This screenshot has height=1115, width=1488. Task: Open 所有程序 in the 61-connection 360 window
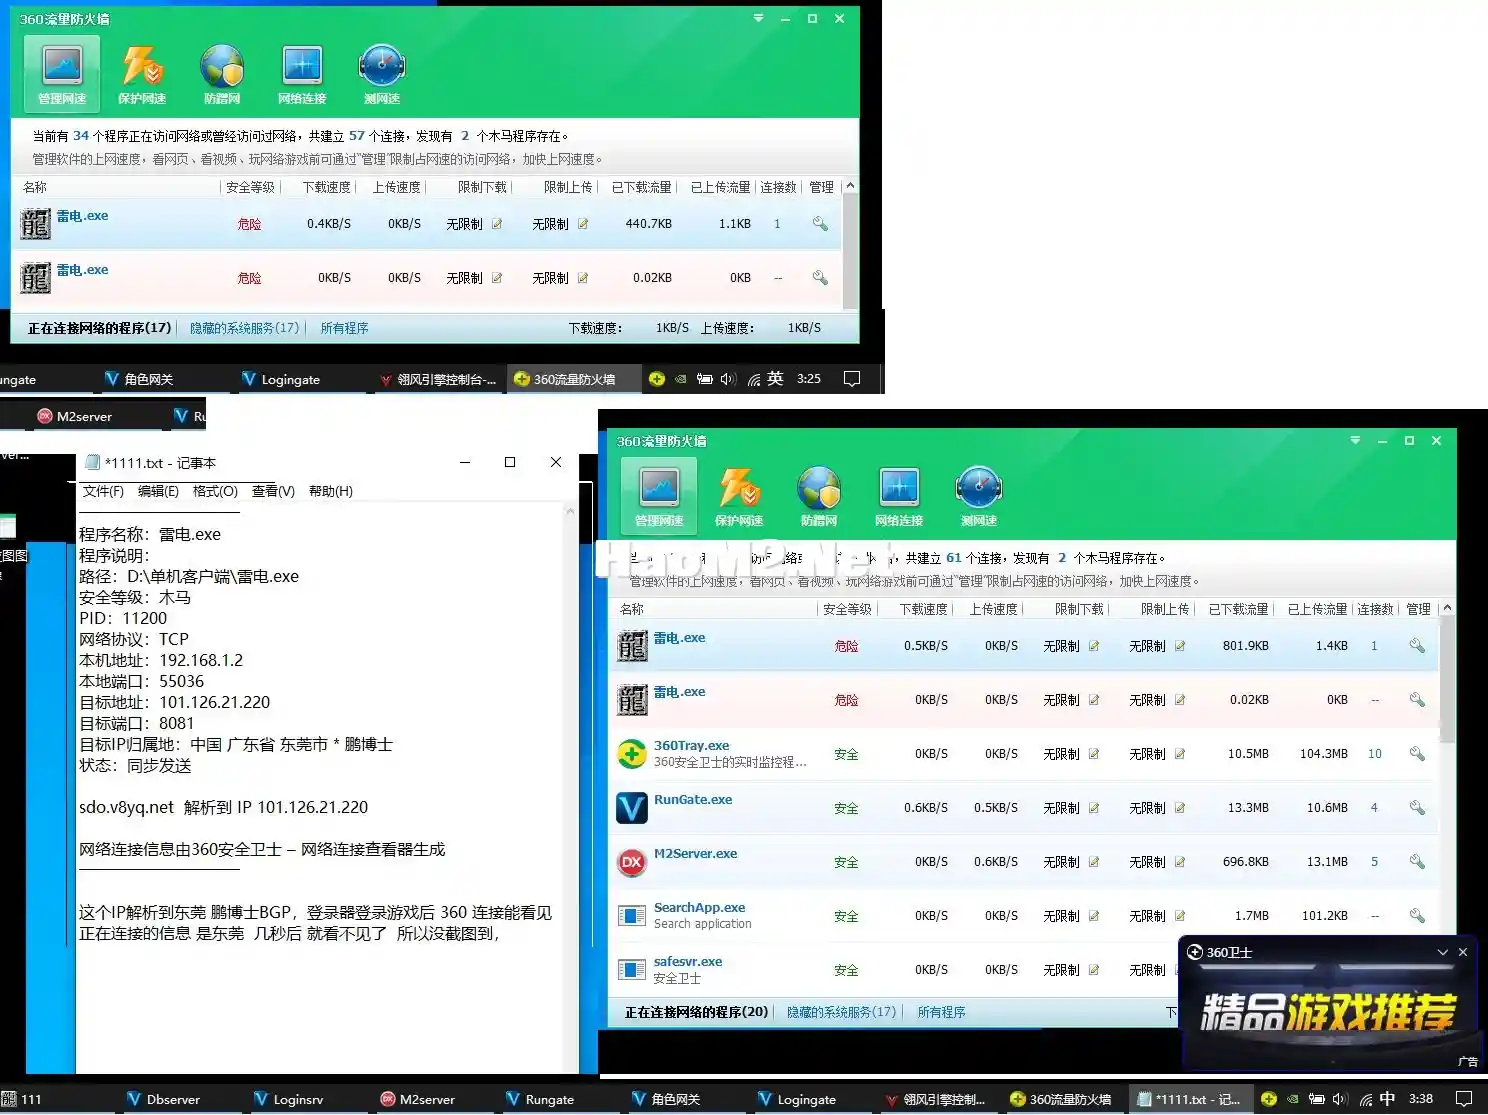point(942,1012)
